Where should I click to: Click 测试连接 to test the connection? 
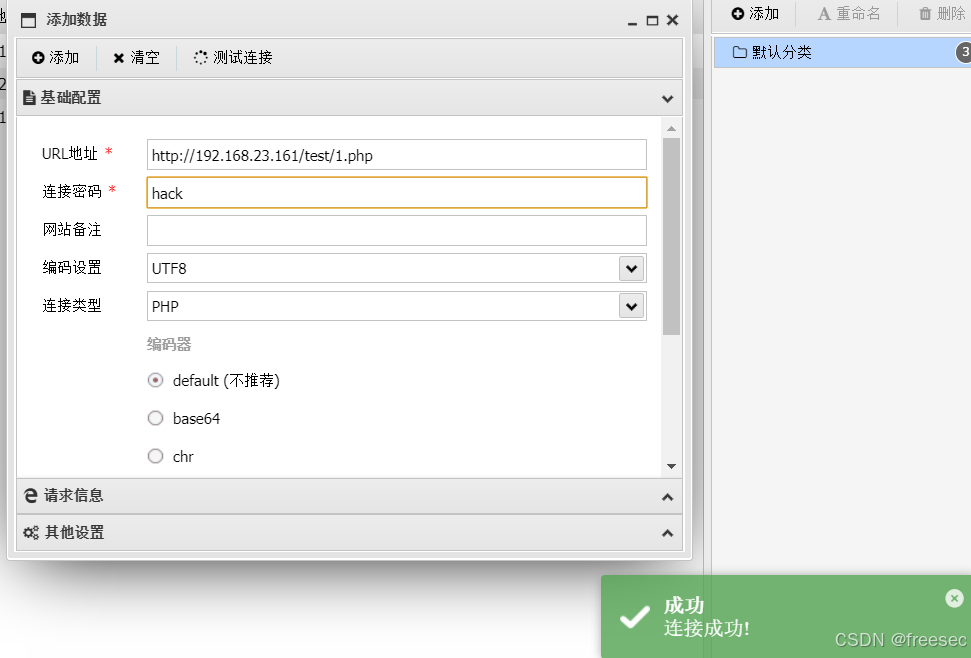pyautogui.click(x=233, y=58)
